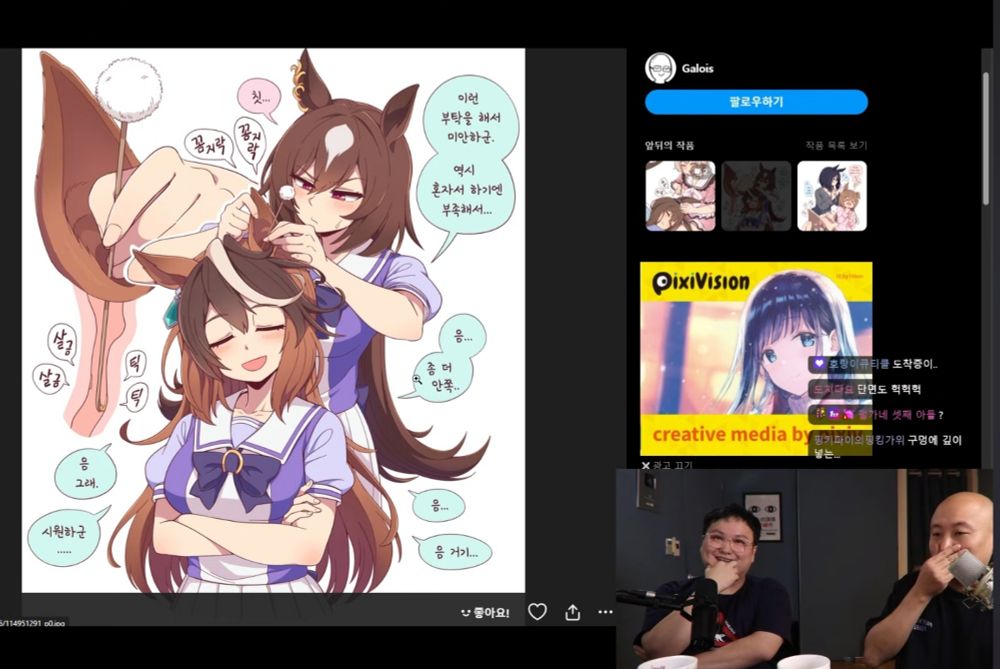Click chat message ending 셋째 아들 ?

point(878,415)
